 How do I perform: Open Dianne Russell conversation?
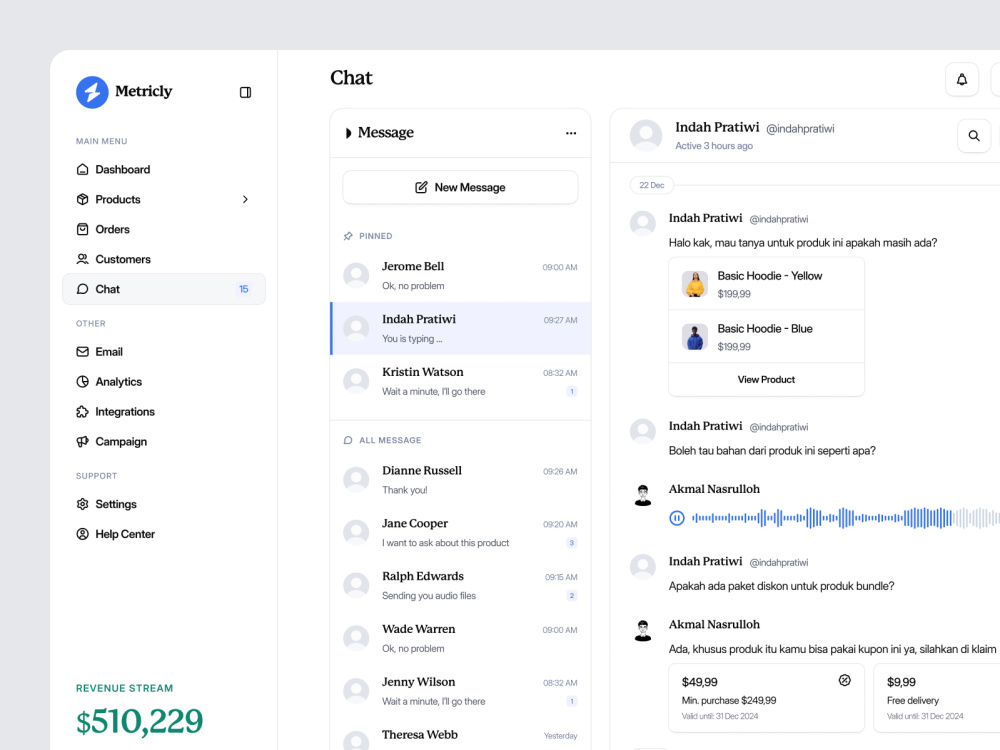click(460, 480)
